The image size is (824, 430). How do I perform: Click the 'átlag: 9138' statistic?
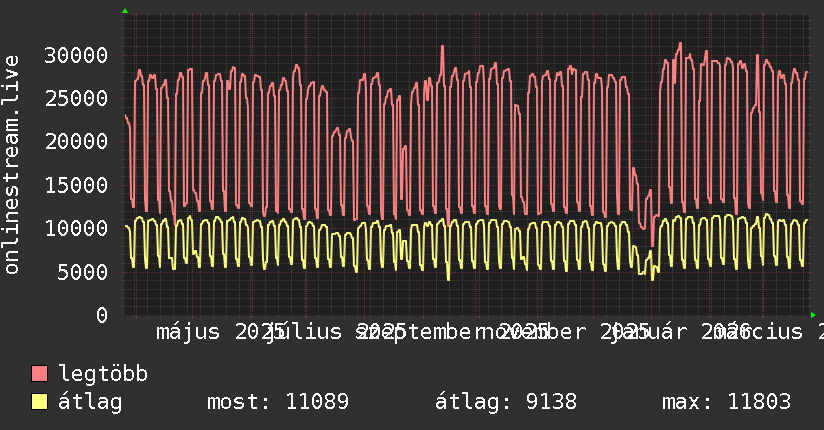506,402
